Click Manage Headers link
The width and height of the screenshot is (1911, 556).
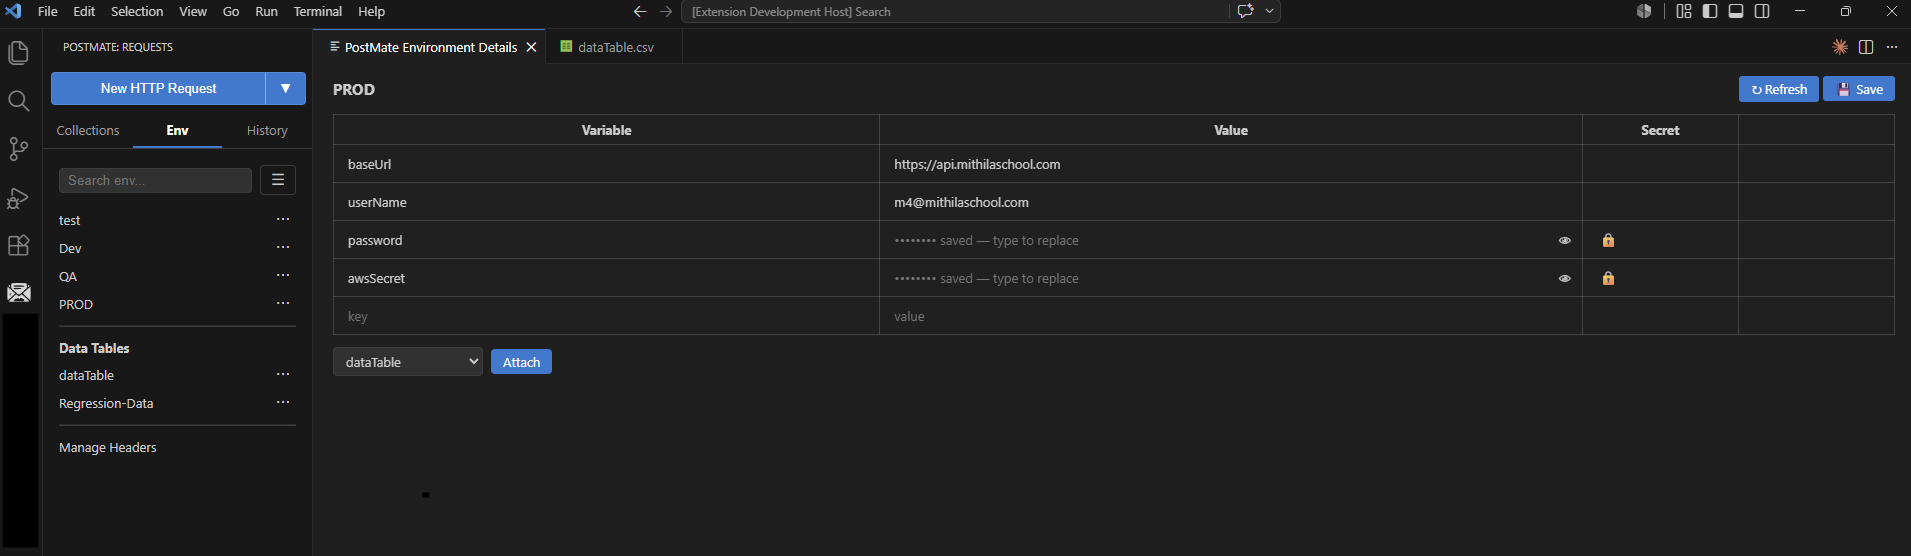coord(108,447)
